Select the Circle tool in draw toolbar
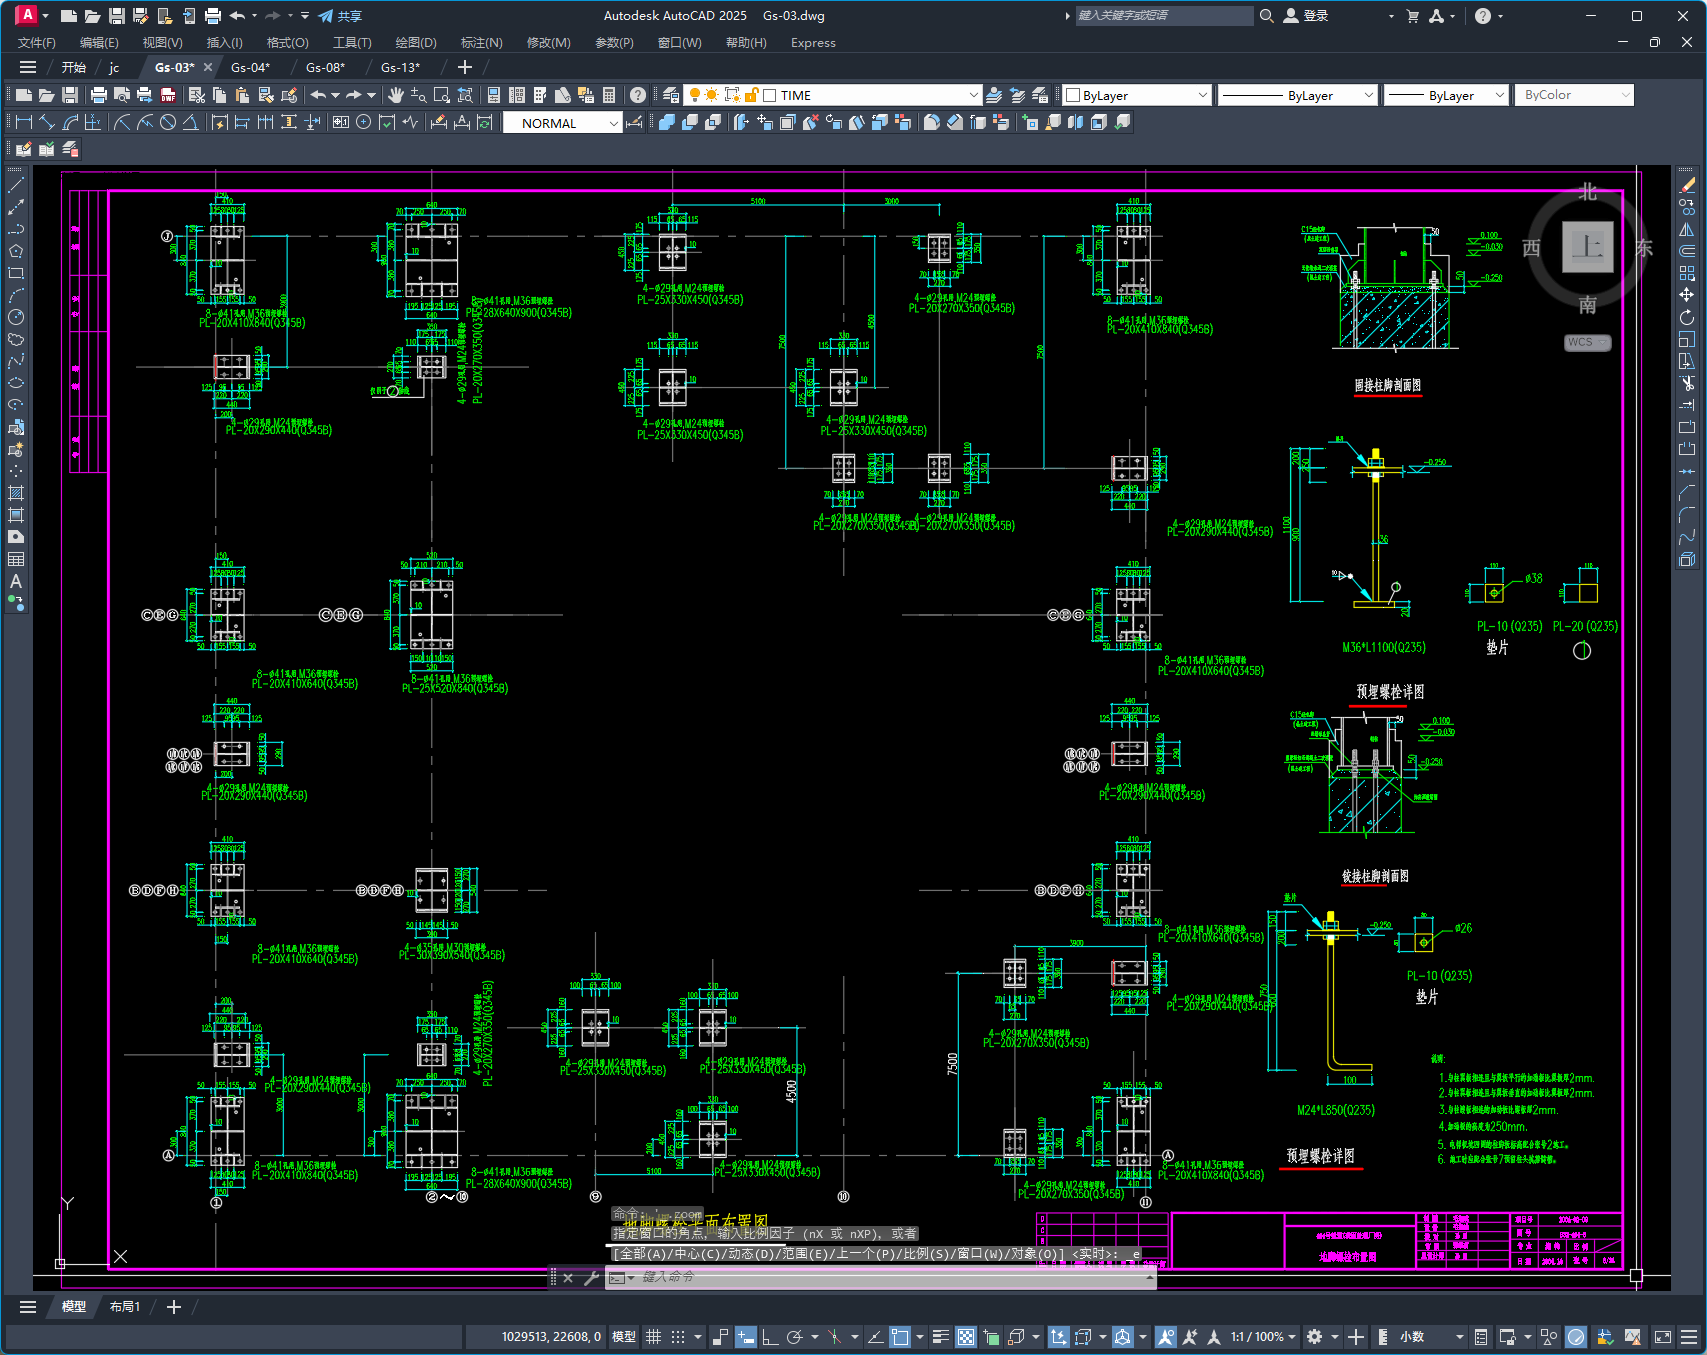 click(16, 317)
